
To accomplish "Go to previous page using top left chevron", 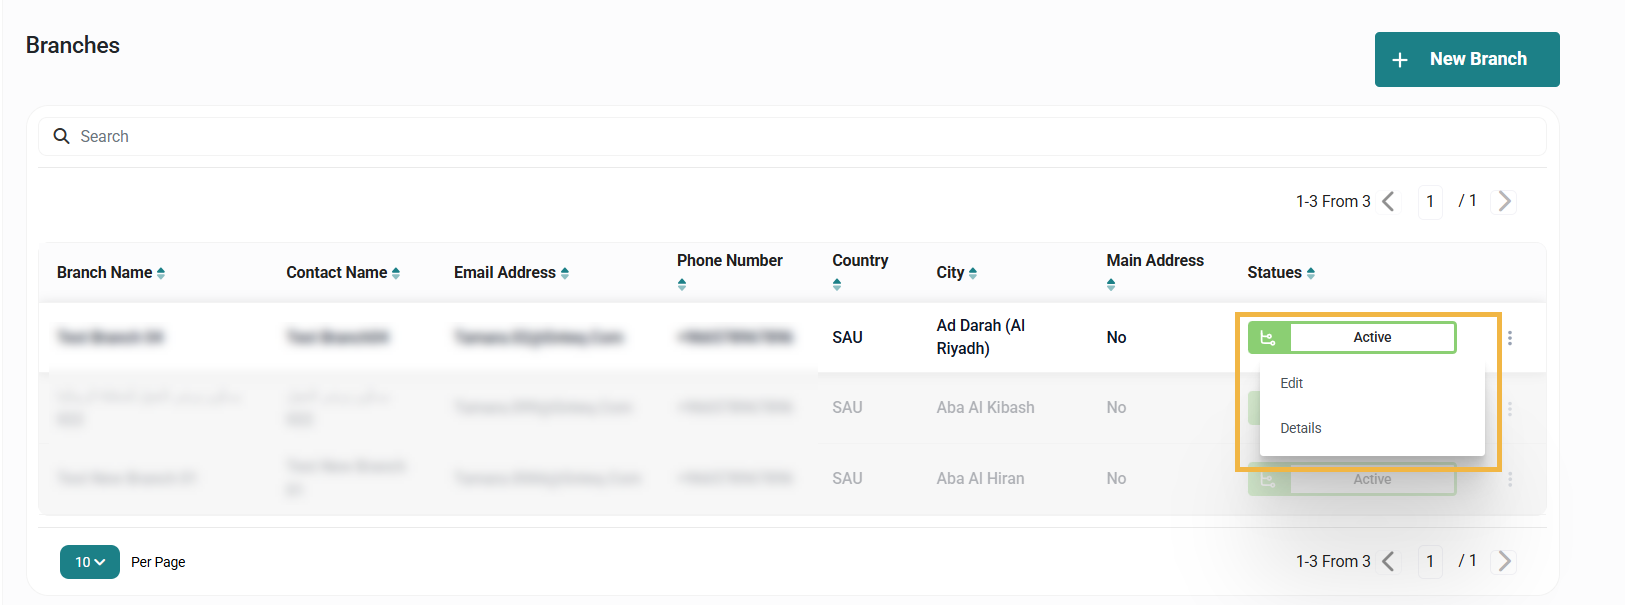I will pyautogui.click(x=1388, y=201).
